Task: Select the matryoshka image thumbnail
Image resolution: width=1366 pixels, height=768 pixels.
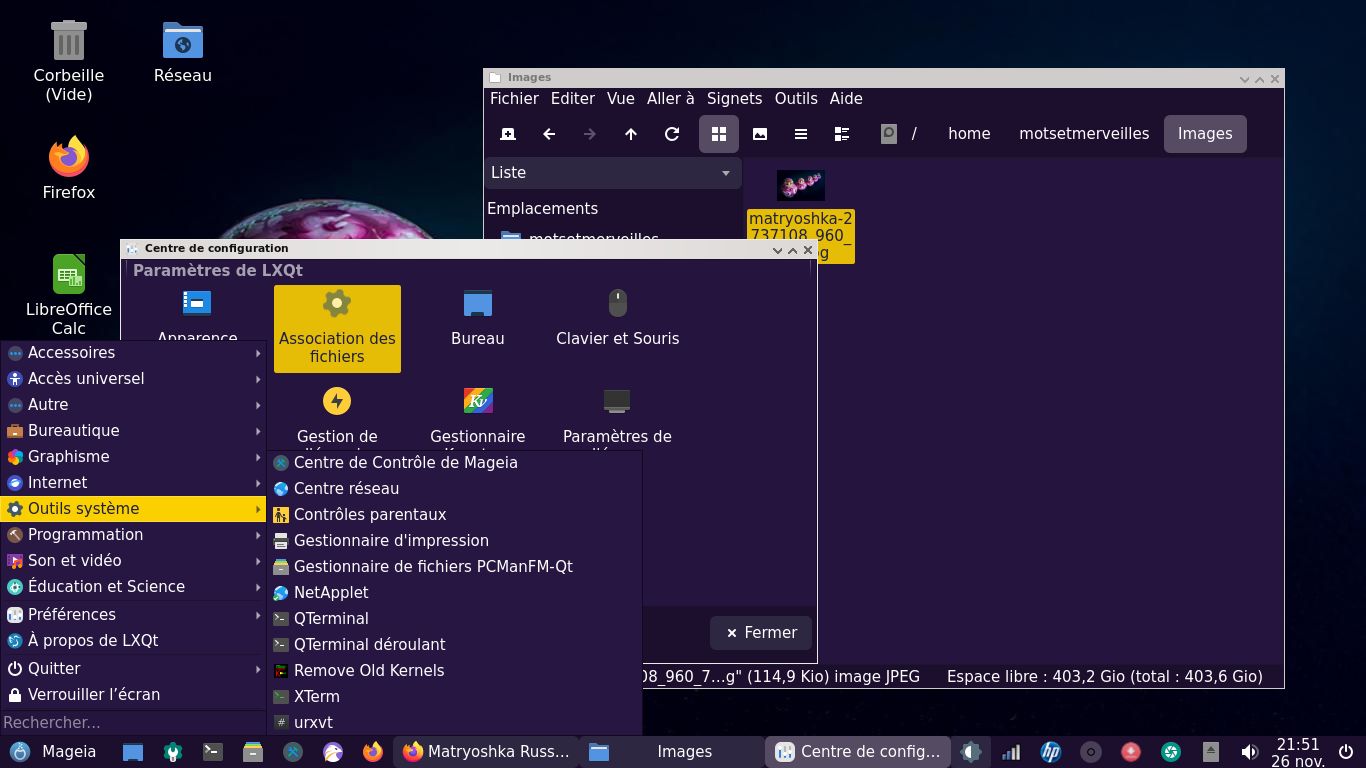Action: (799, 185)
